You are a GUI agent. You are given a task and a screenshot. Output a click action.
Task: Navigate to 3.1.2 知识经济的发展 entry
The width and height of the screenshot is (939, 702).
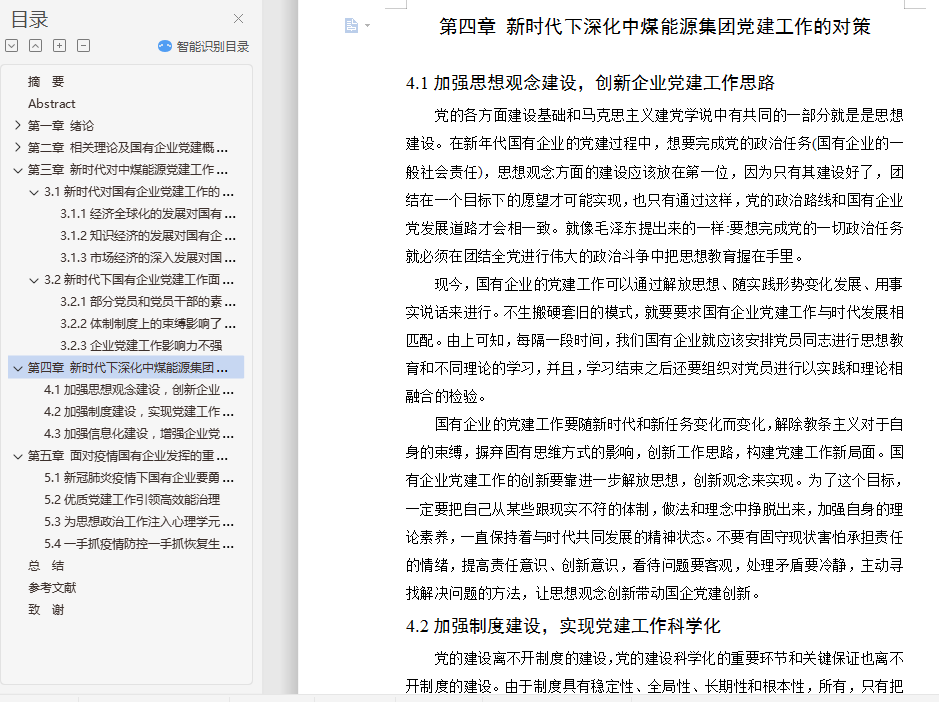click(x=148, y=235)
